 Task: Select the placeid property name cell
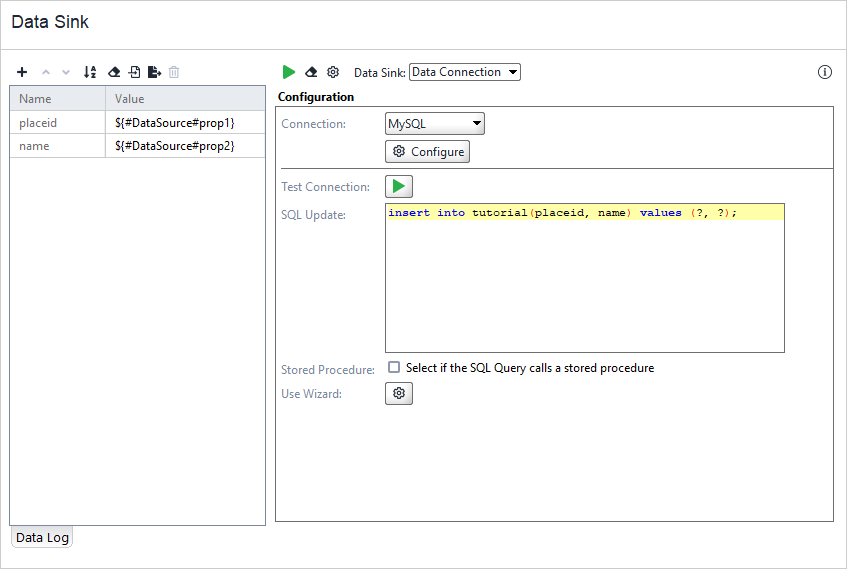[58, 123]
